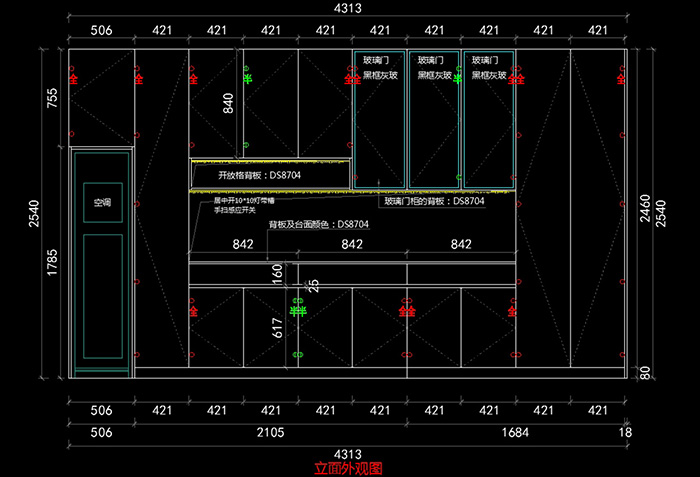Select the 开放格背板：DS8704 annotation

pyautogui.click(x=259, y=175)
